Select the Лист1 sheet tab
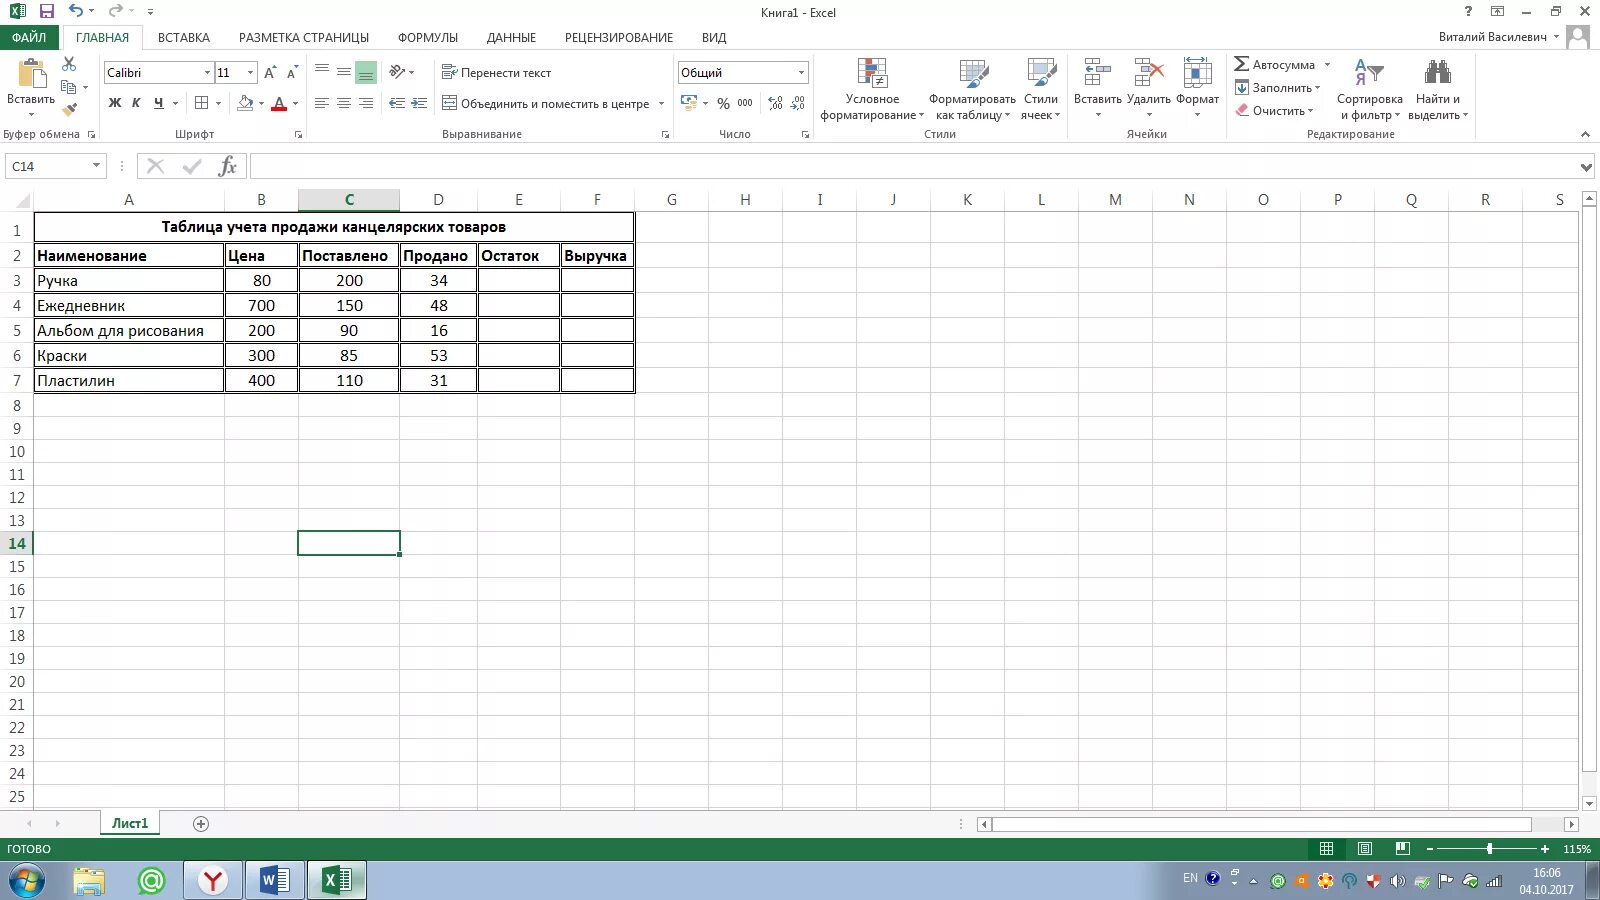1600x900 pixels. click(x=130, y=823)
